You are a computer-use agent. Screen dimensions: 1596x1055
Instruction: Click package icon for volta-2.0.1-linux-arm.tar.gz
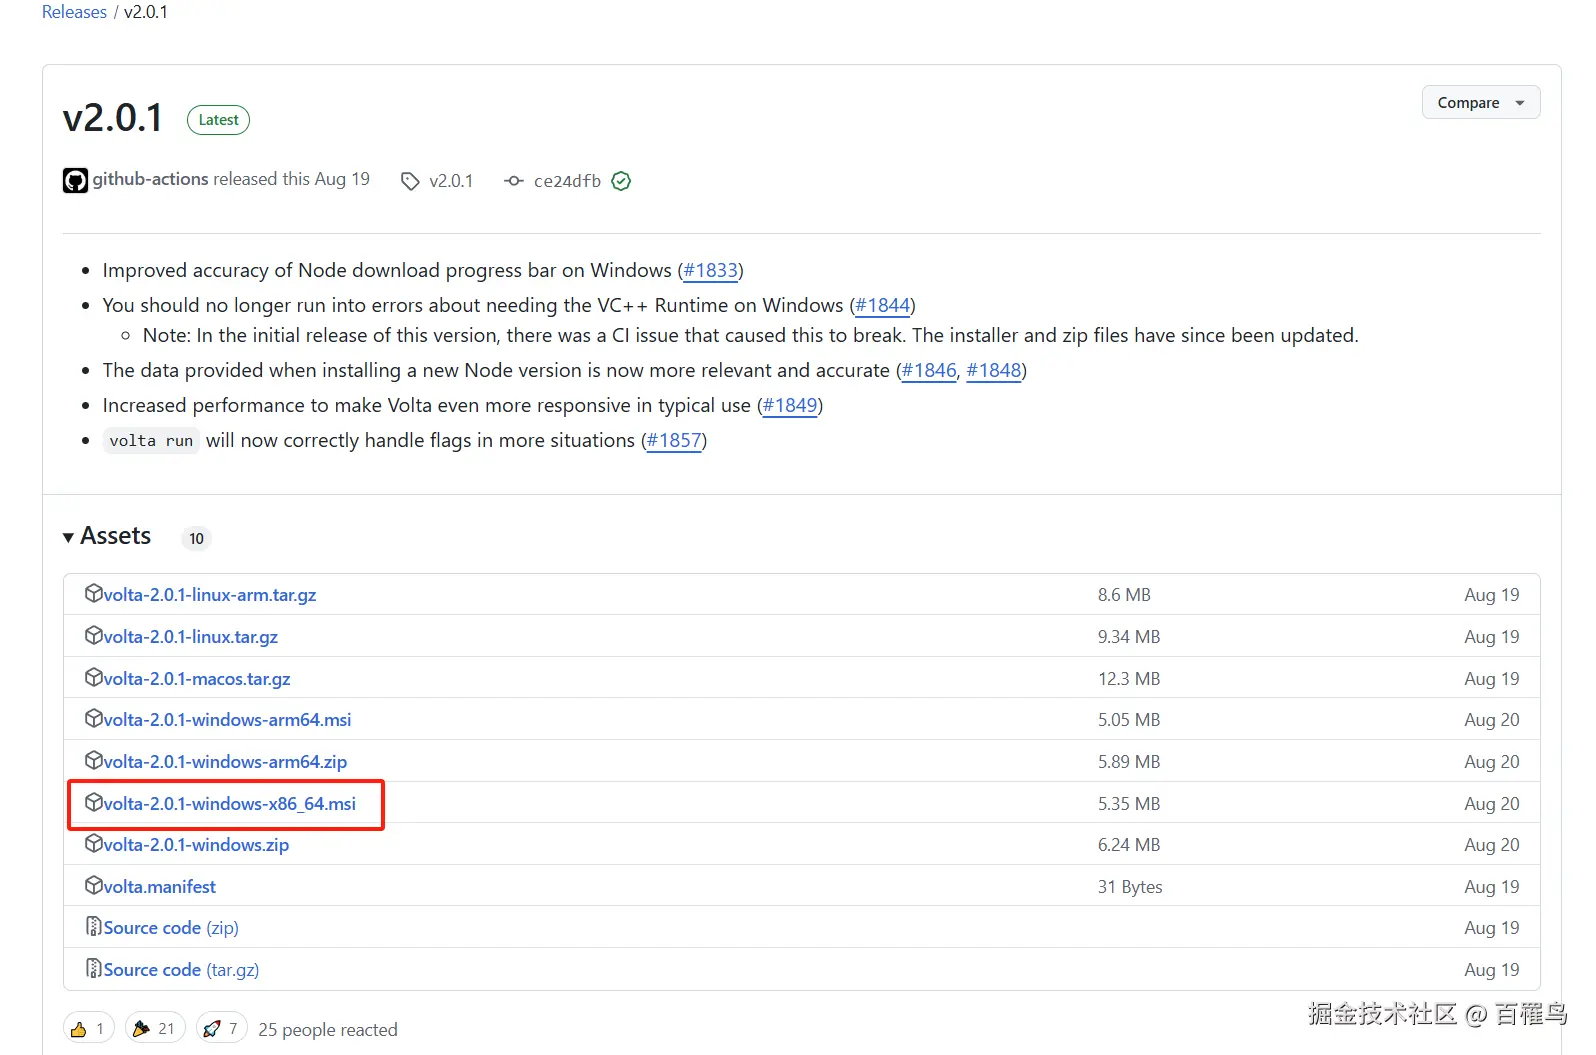point(94,593)
